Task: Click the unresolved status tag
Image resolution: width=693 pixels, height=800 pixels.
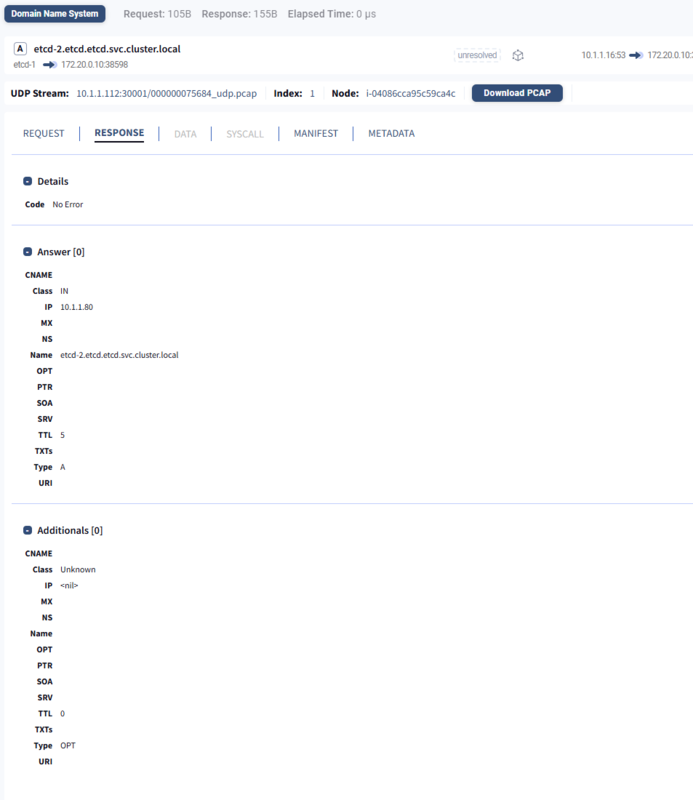Action: tap(477, 55)
